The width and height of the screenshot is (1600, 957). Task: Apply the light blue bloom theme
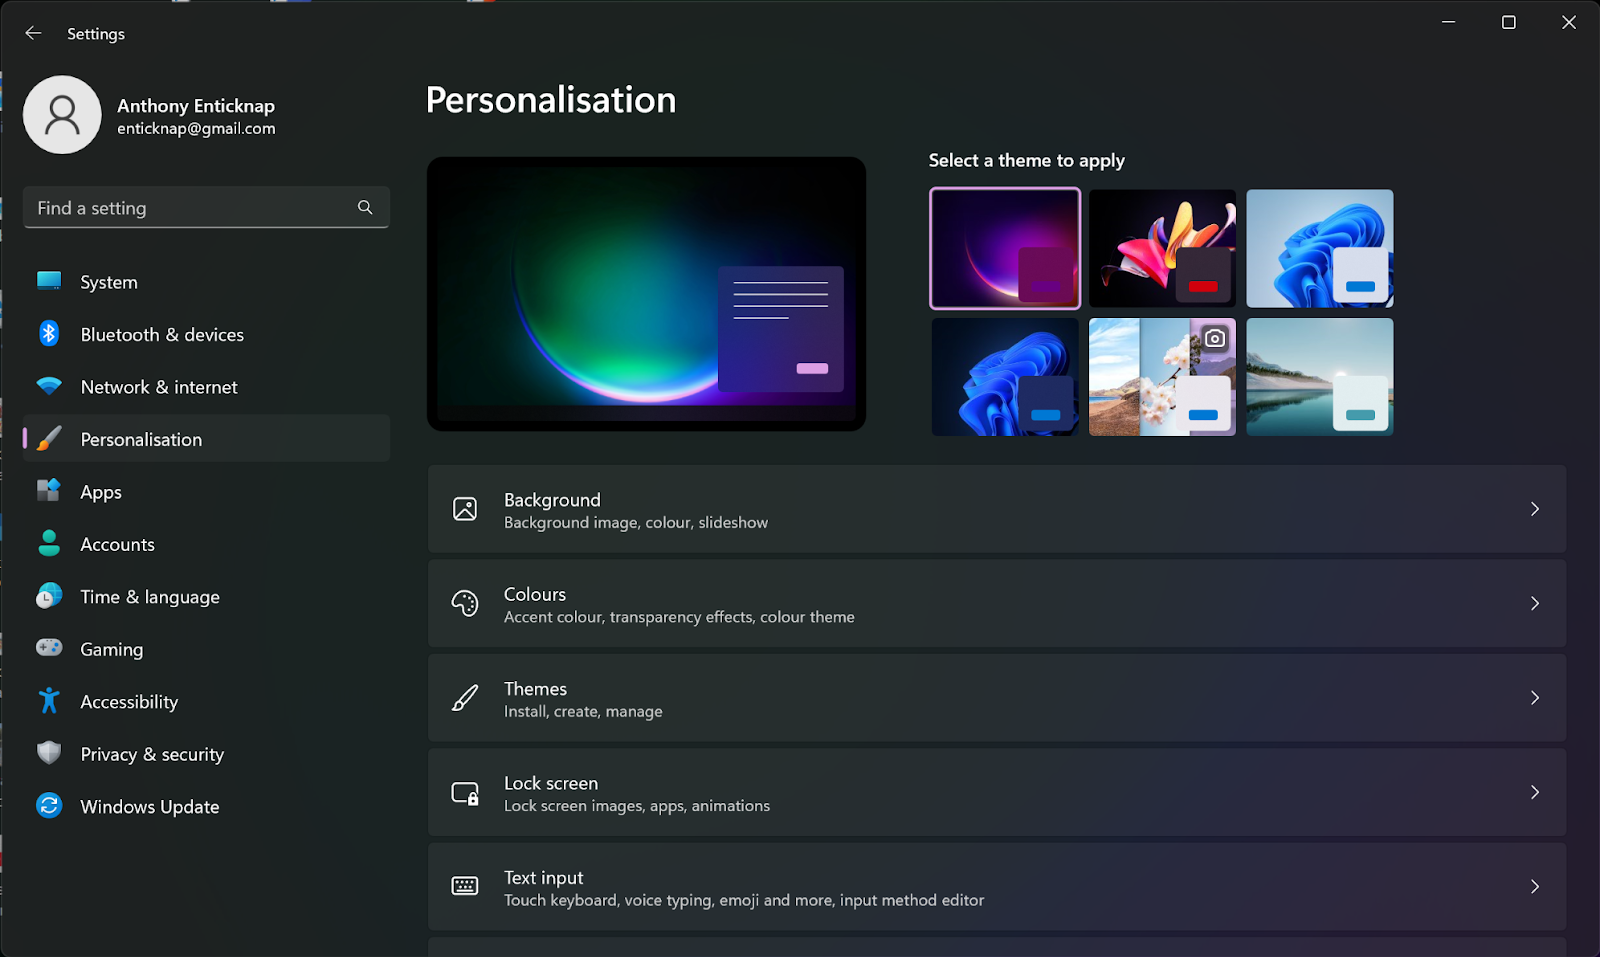click(x=1320, y=248)
